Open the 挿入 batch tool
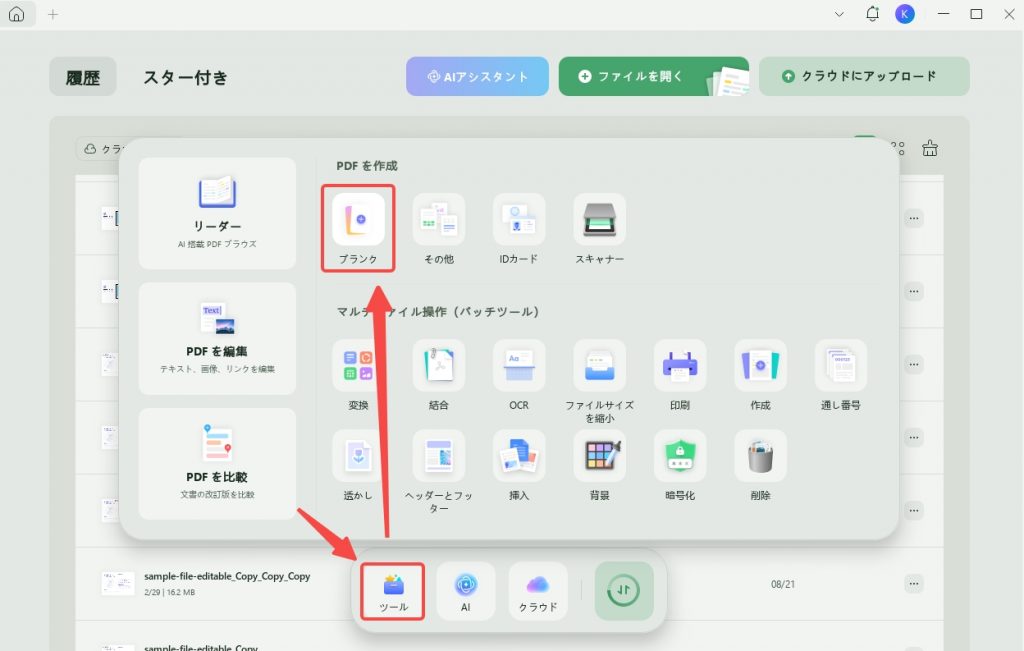The height and width of the screenshot is (651, 1024). tap(519, 465)
